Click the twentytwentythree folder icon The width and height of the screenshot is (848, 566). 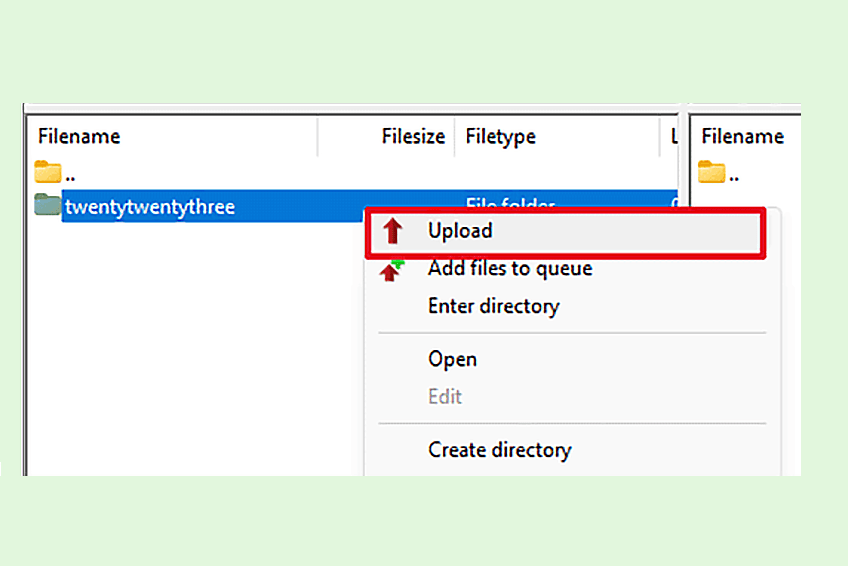point(47,206)
